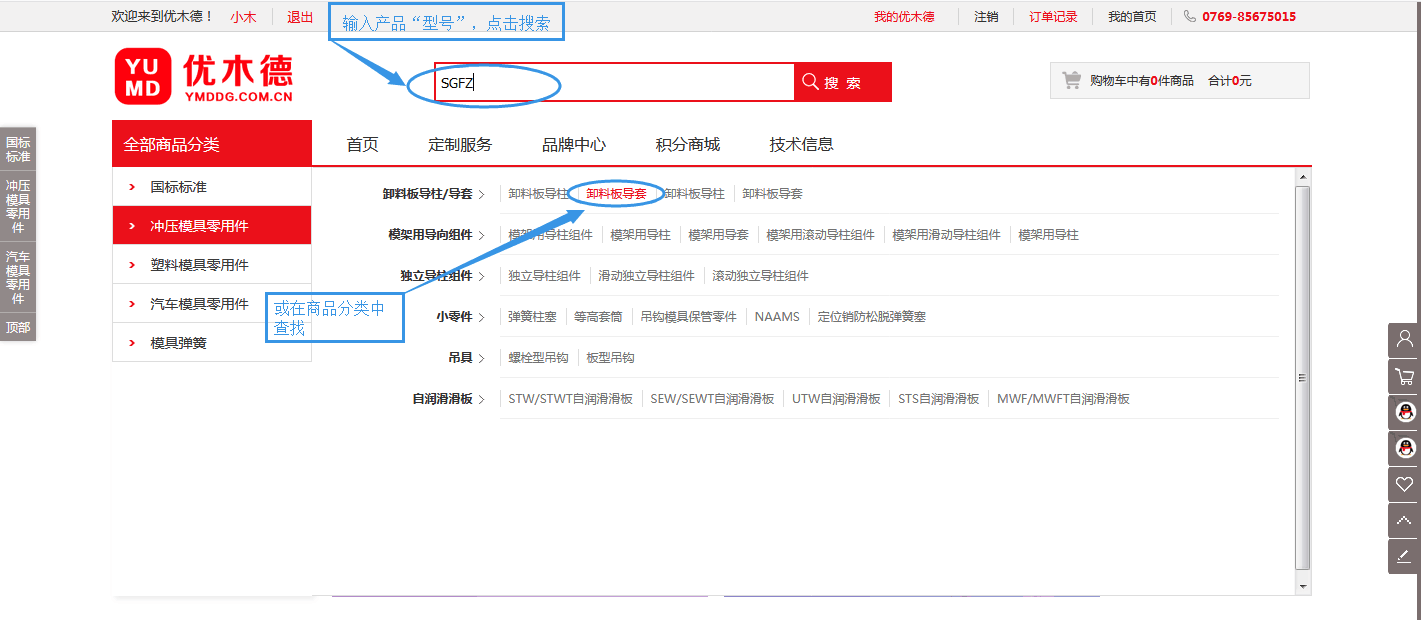Click the 冲压模具零用件 floating side tab

coord(18,206)
